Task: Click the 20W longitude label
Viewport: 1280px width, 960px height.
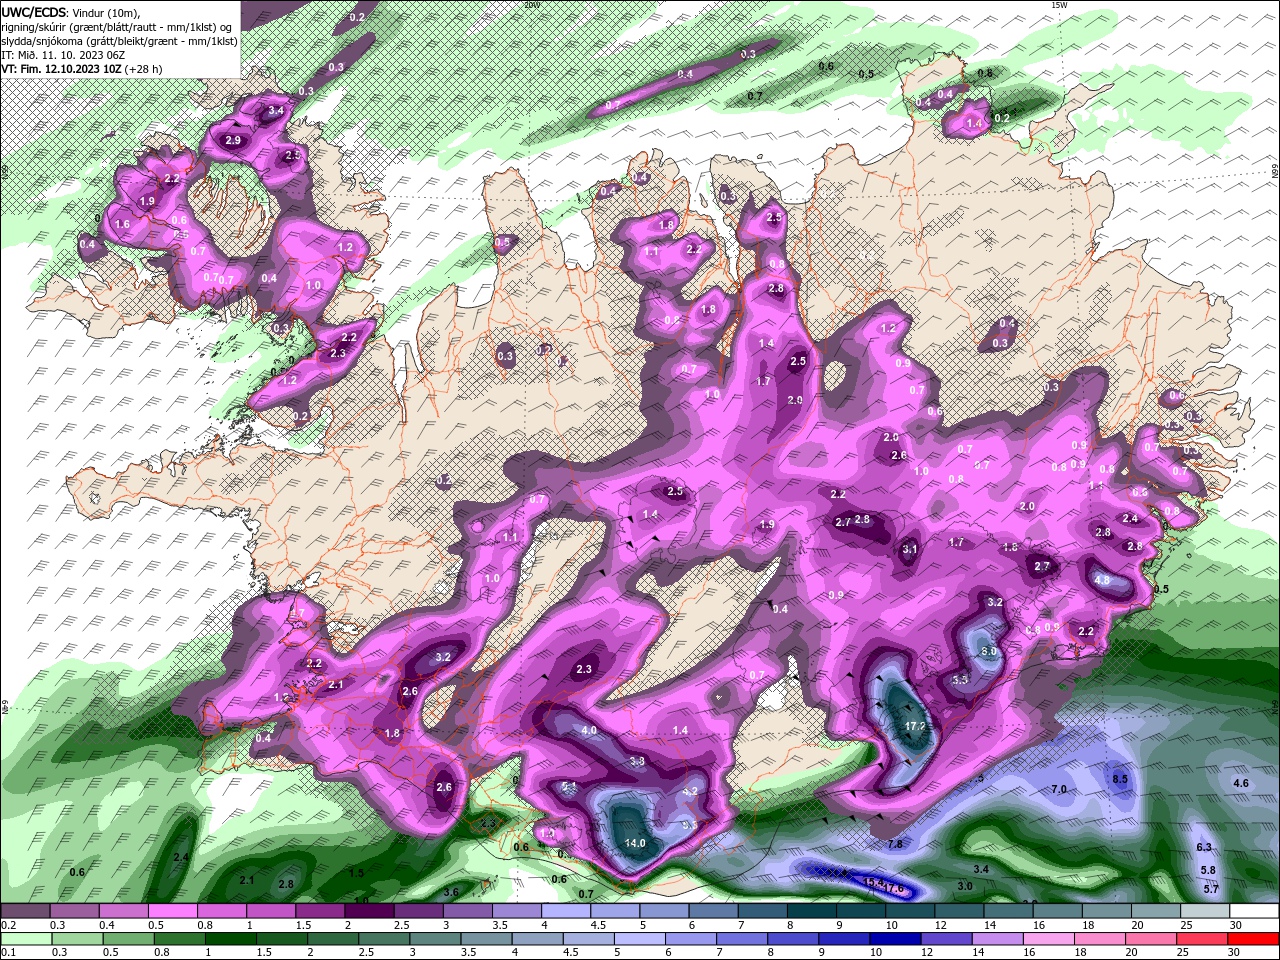Action: (x=531, y=4)
